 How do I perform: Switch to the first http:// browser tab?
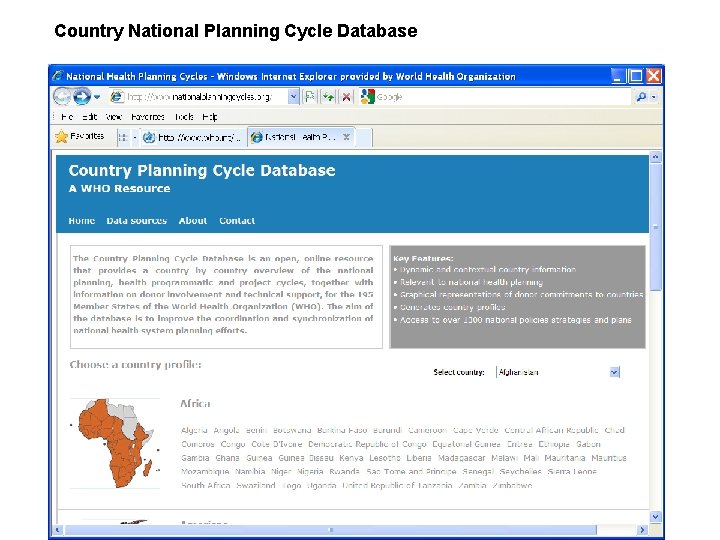pyautogui.click(x=192, y=137)
